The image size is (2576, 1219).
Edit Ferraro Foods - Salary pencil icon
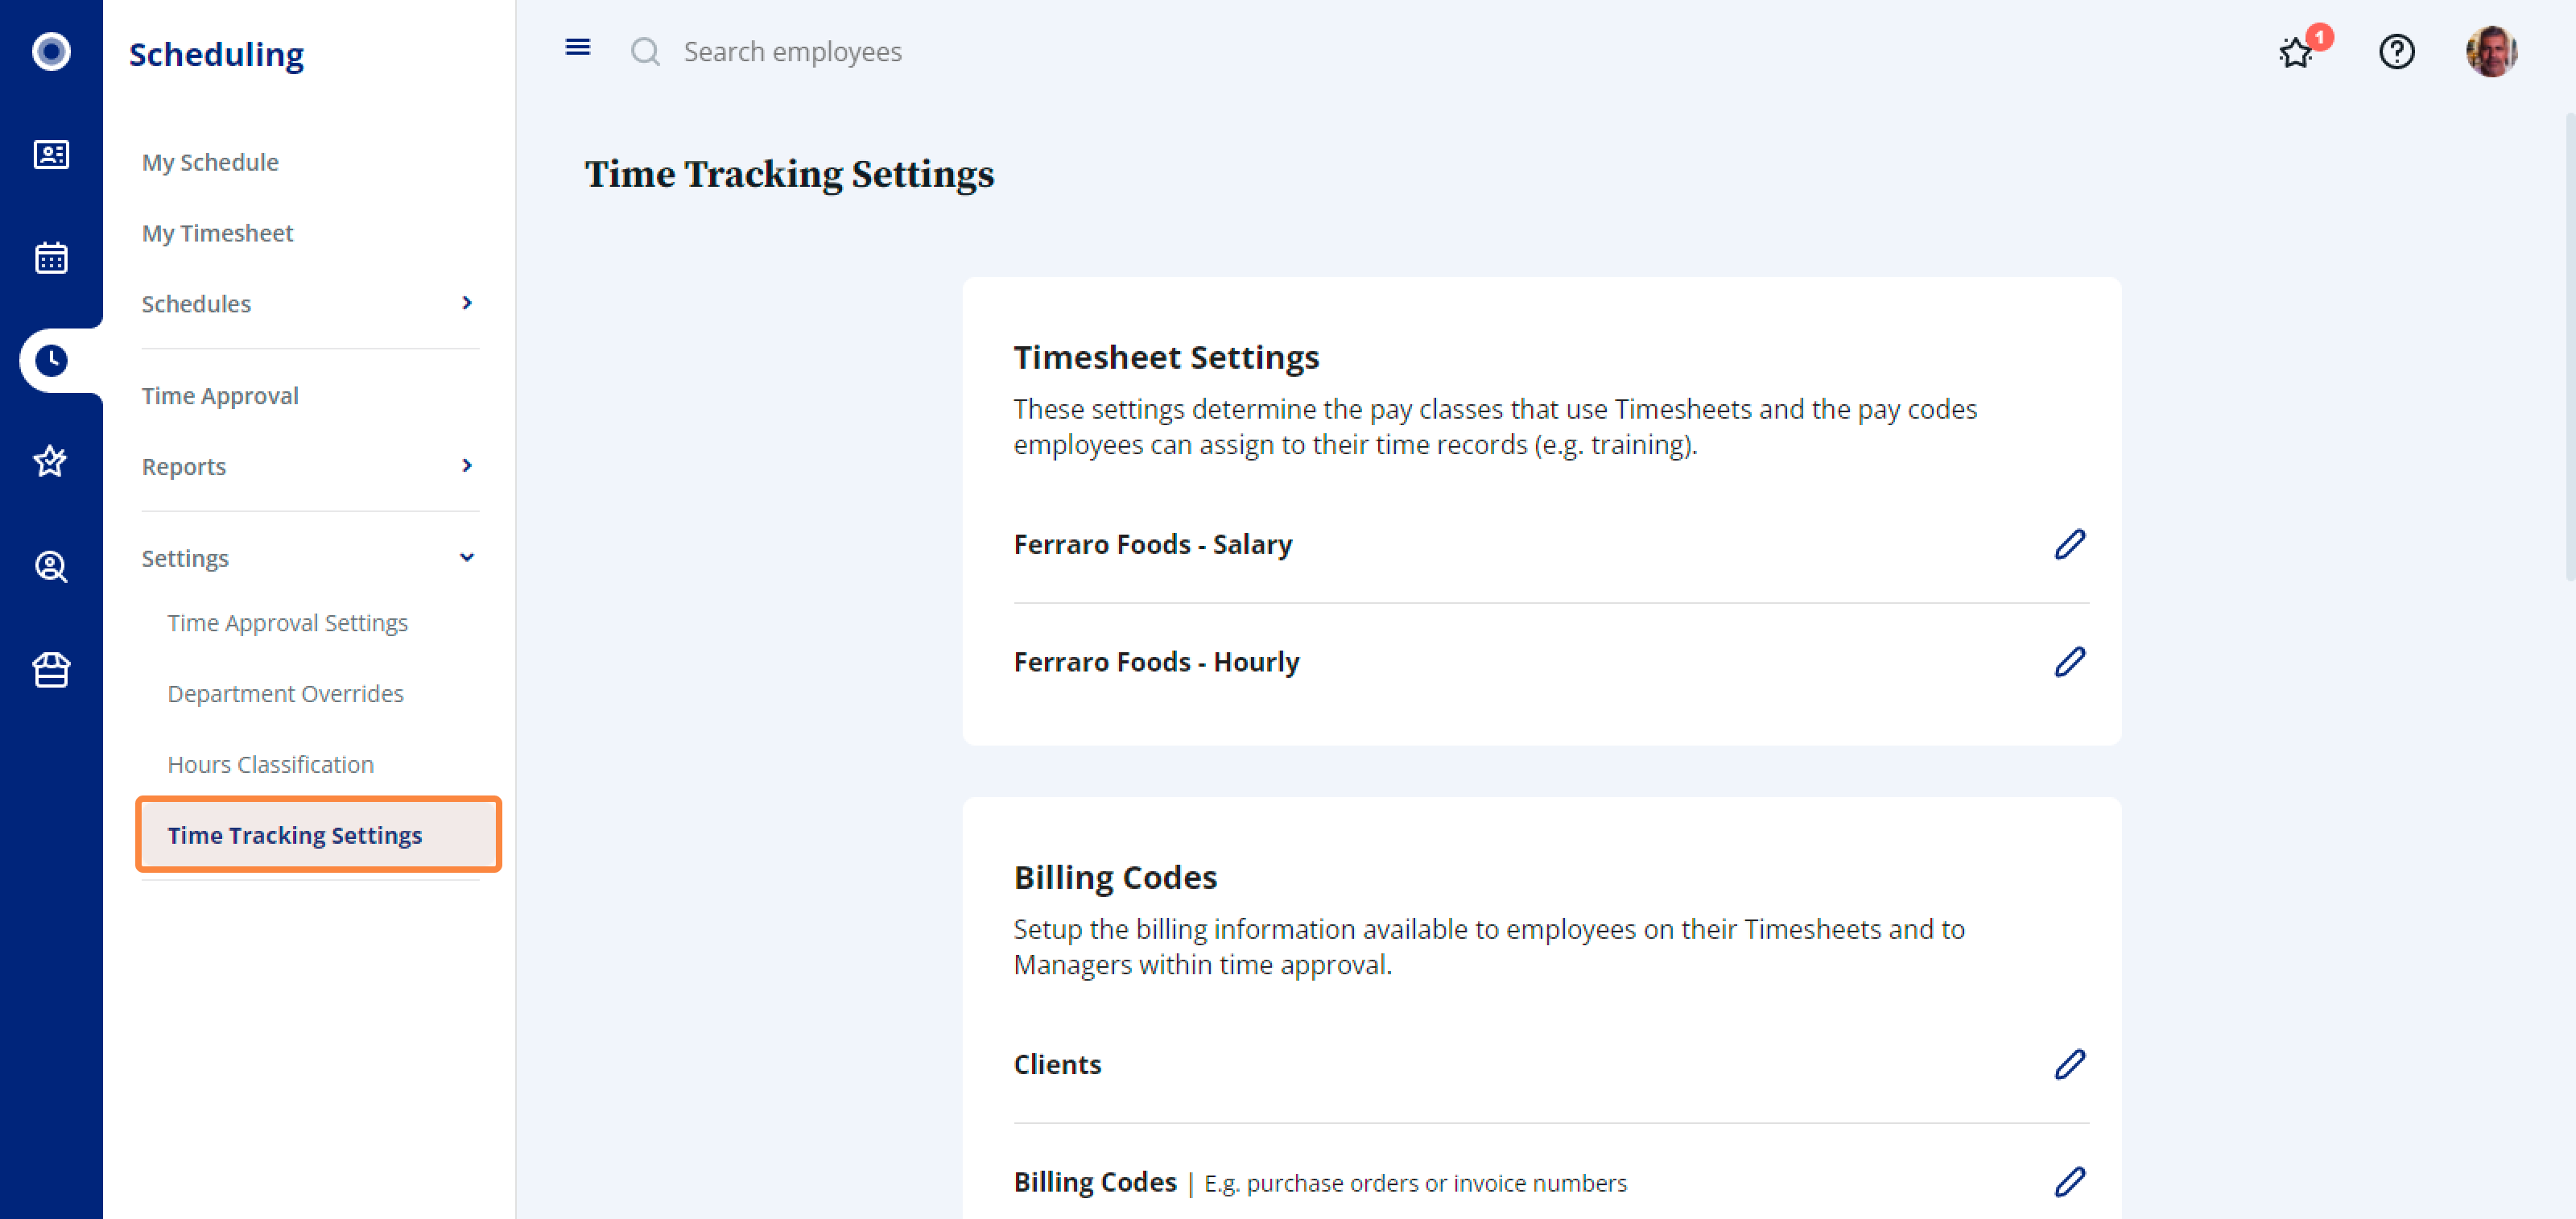pyautogui.click(x=2069, y=544)
